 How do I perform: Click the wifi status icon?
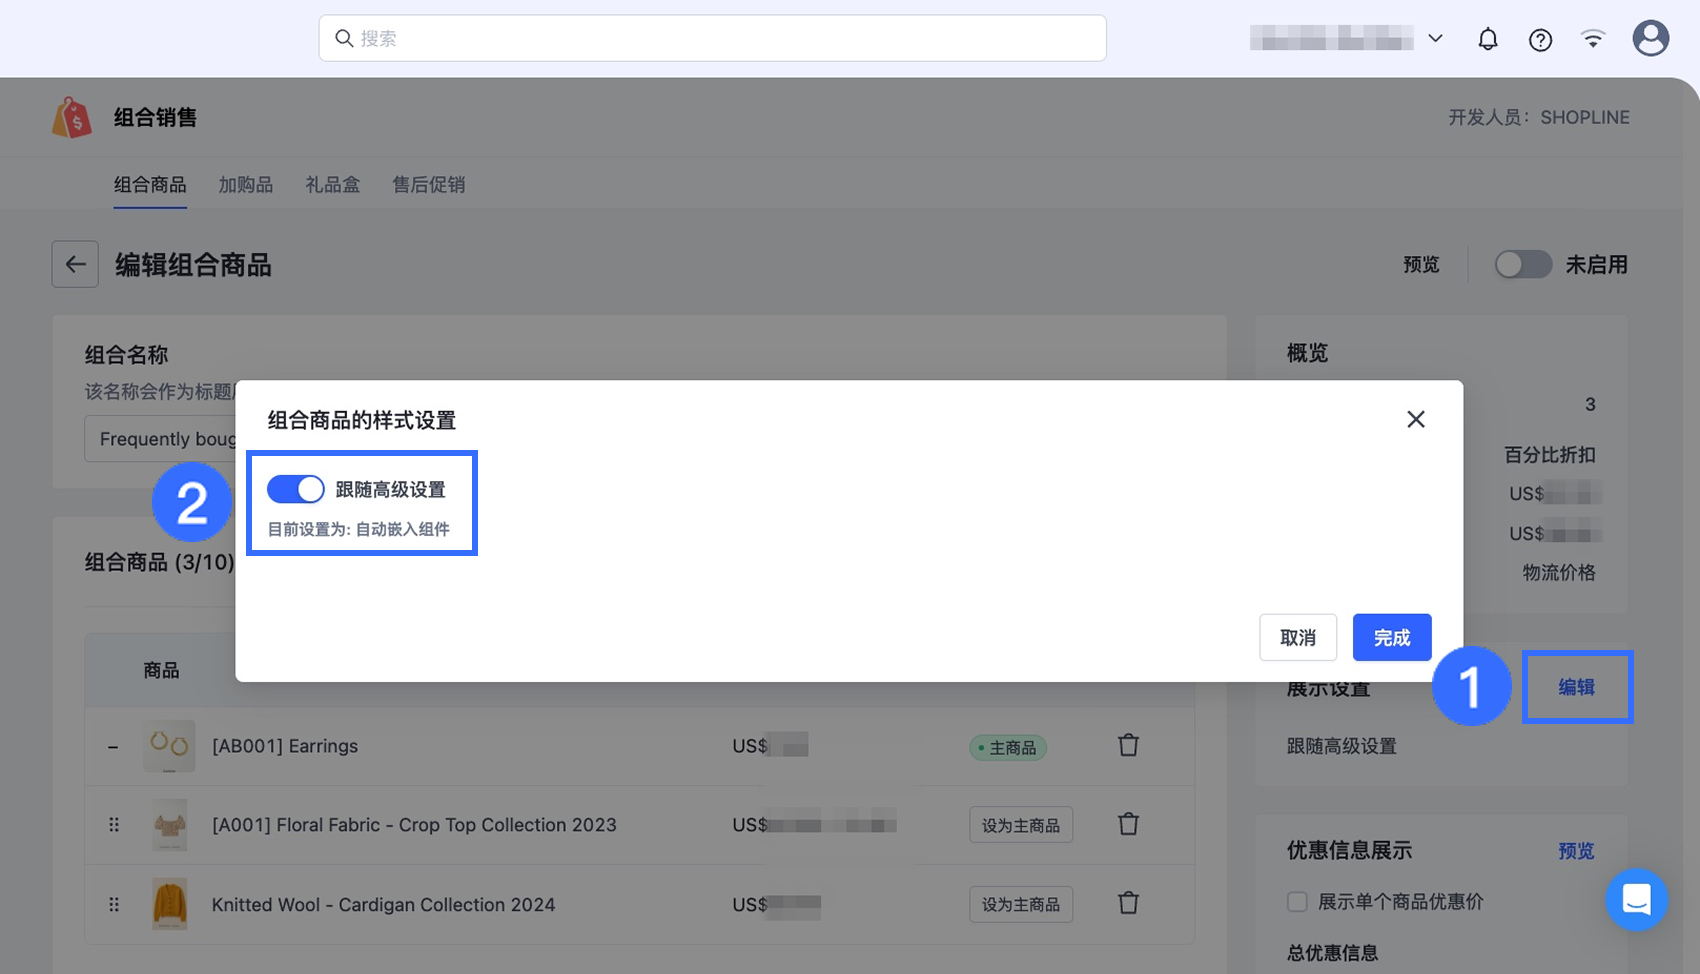coord(1593,39)
